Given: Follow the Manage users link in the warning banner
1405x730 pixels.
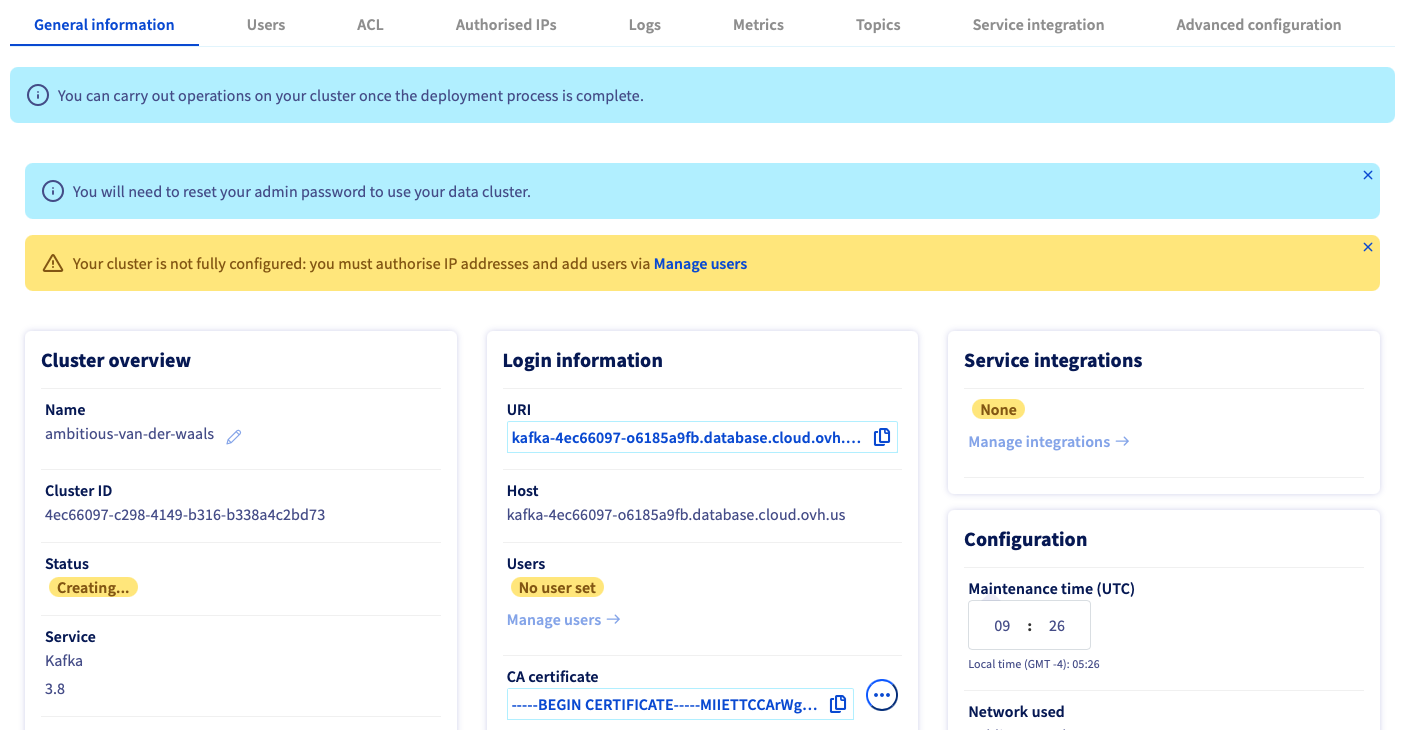Looking at the screenshot, I should tap(700, 264).
